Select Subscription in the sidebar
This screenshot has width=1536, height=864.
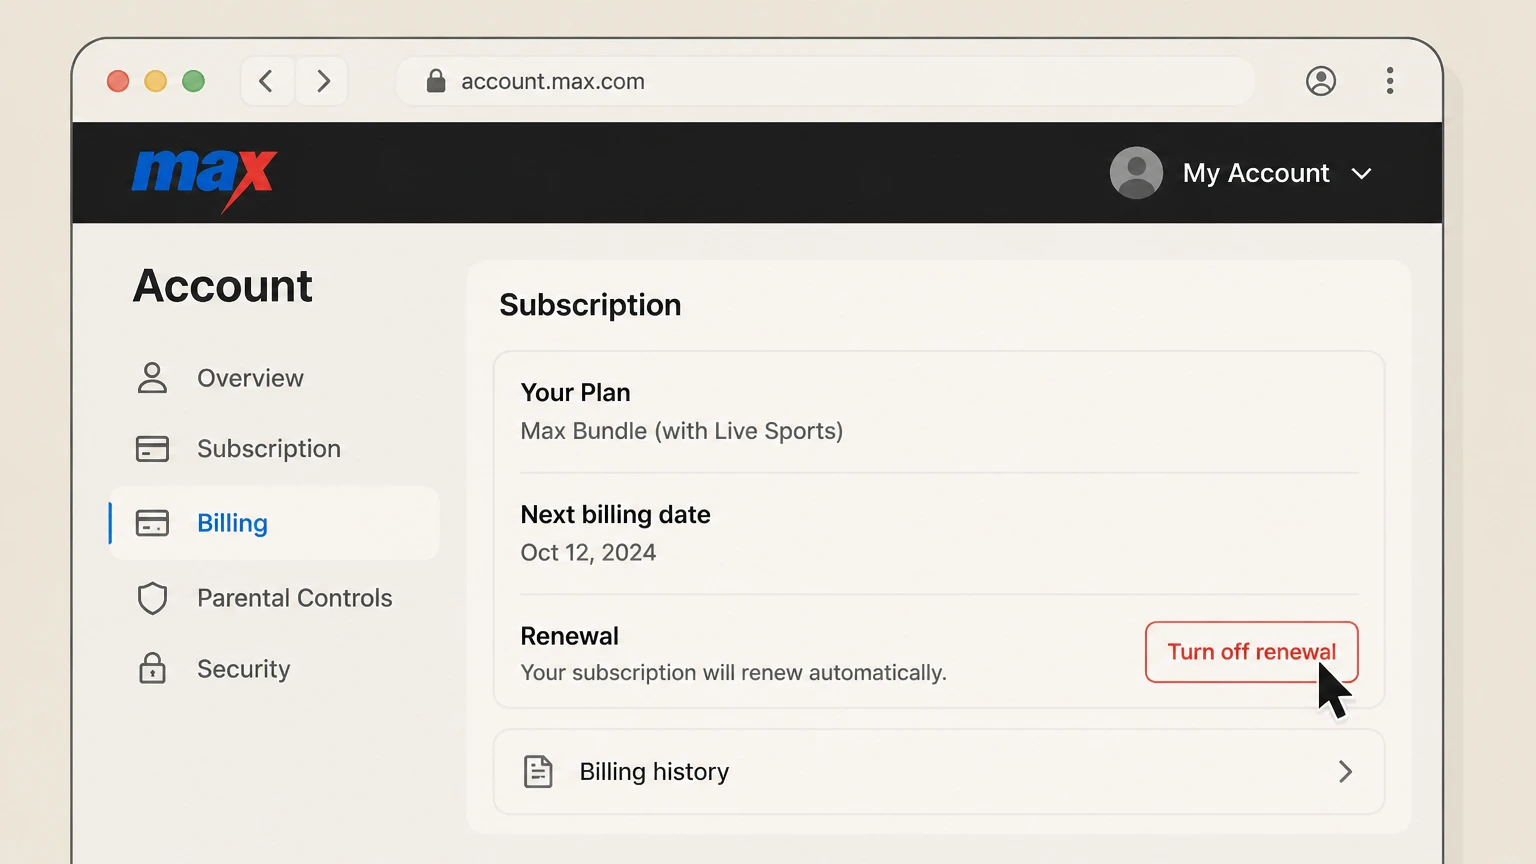point(269,449)
